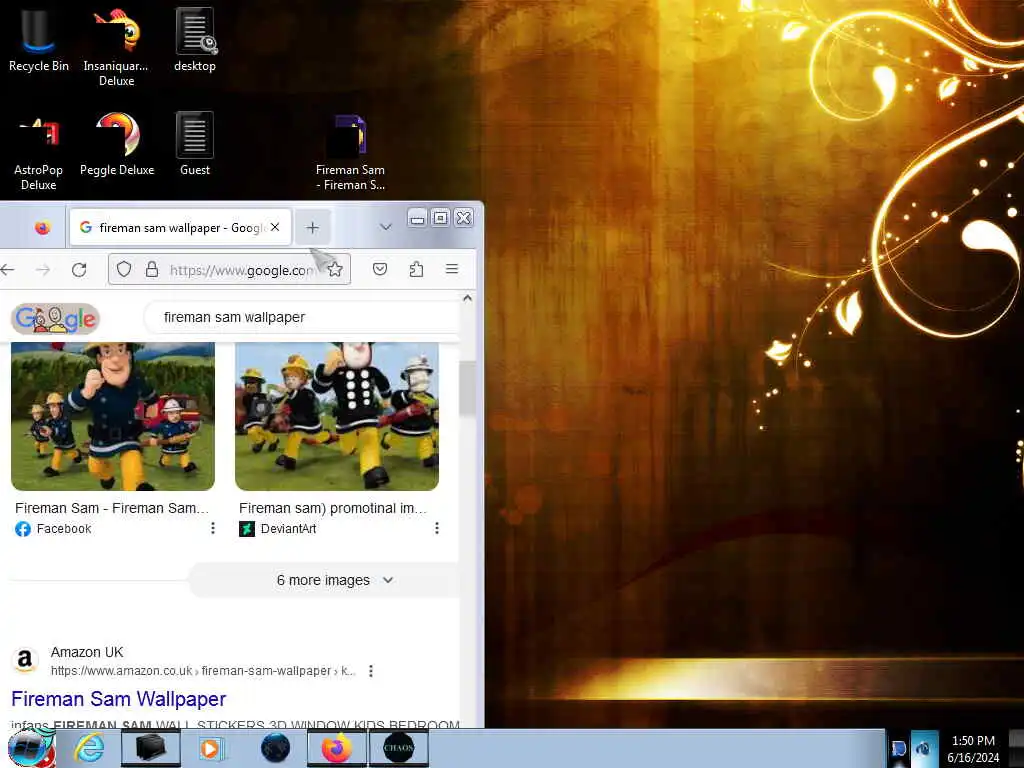Click the Firefox pinned tab icon
Image resolution: width=1024 pixels, height=768 pixels.
42,227
